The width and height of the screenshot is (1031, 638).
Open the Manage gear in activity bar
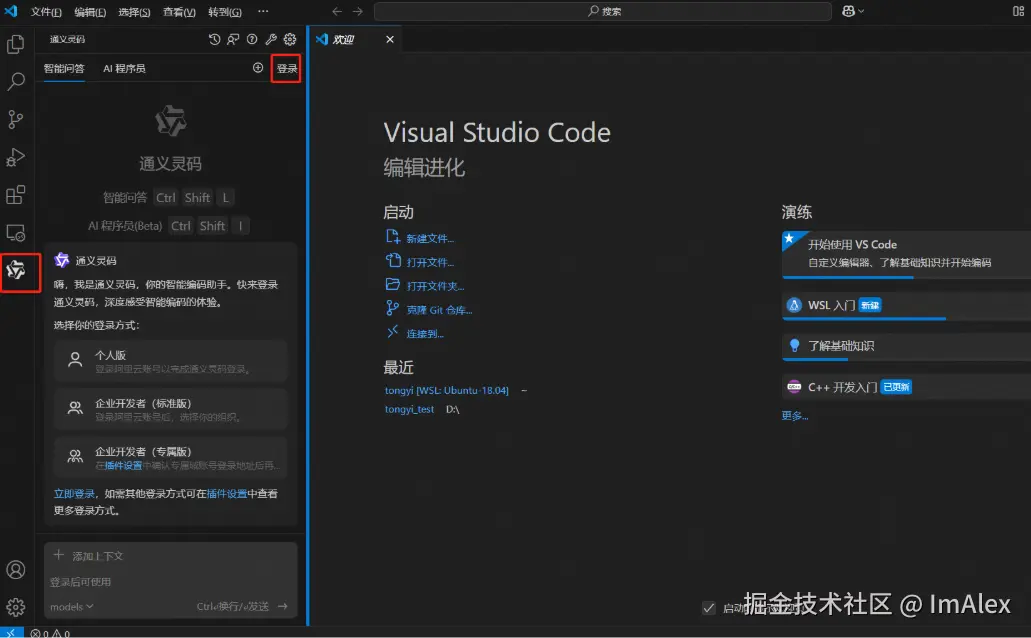15,607
